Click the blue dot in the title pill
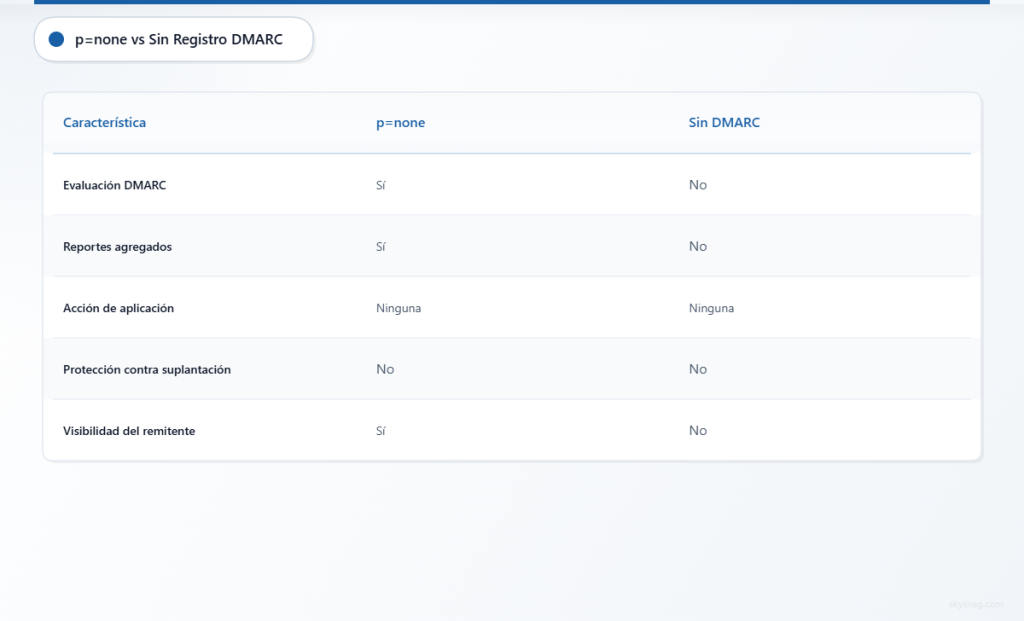Image resolution: width=1024 pixels, height=621 pixels. point(56,39)
